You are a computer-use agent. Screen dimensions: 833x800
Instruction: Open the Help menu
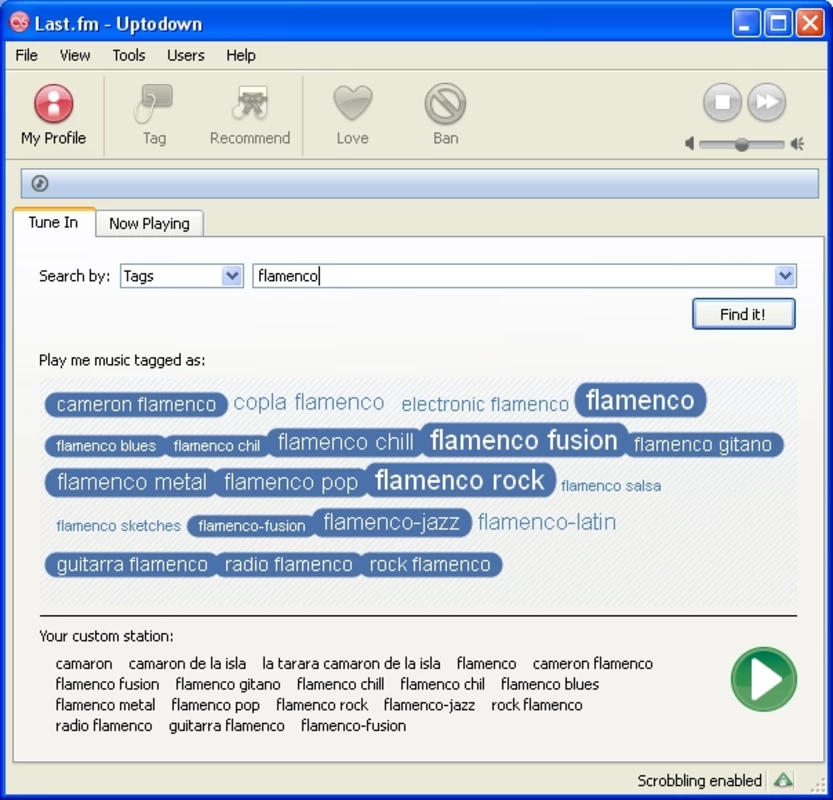[241, 55]
